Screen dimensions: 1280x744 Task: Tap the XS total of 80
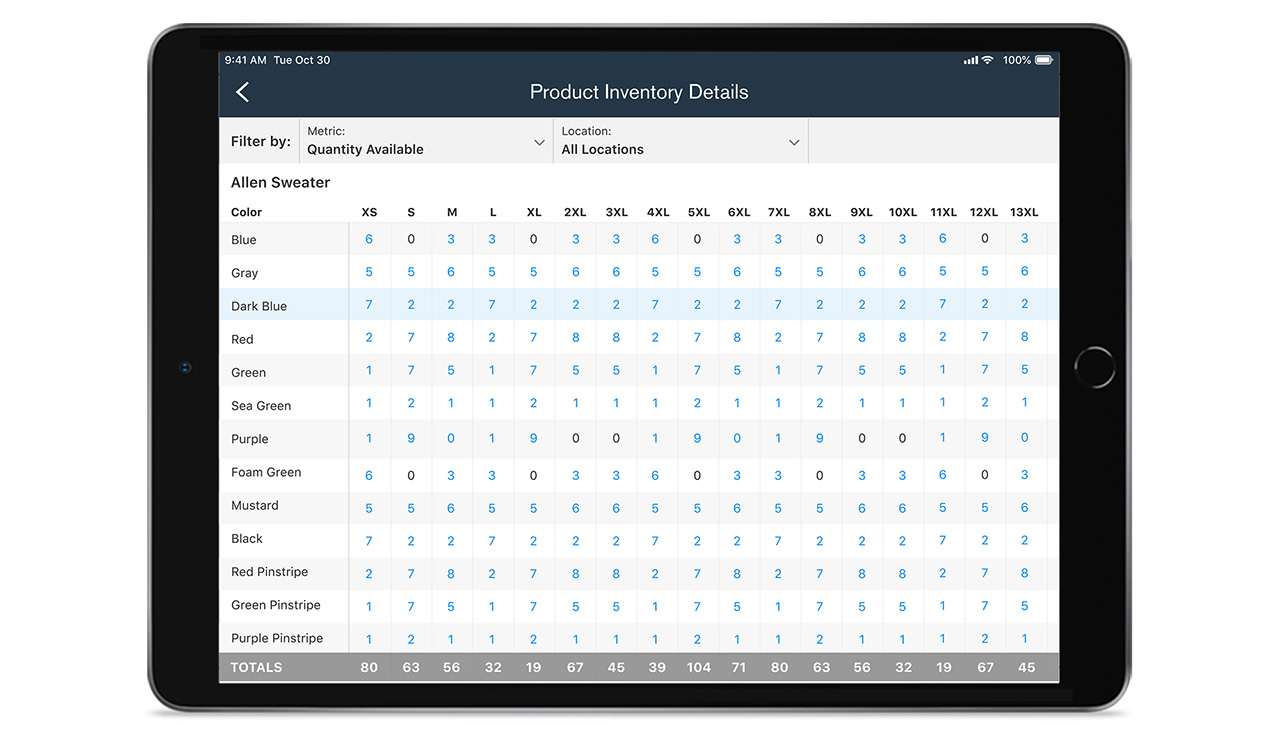click(369, 667)
